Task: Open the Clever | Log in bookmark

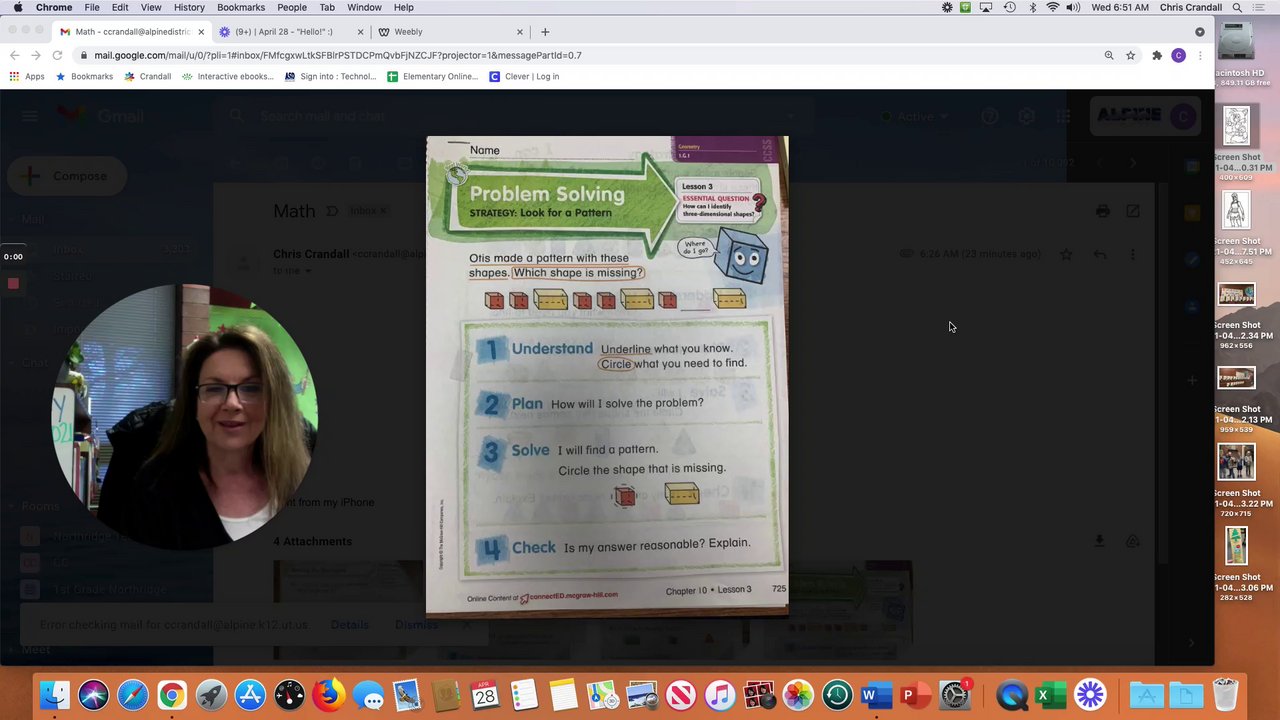Action: tap(524, 76)
